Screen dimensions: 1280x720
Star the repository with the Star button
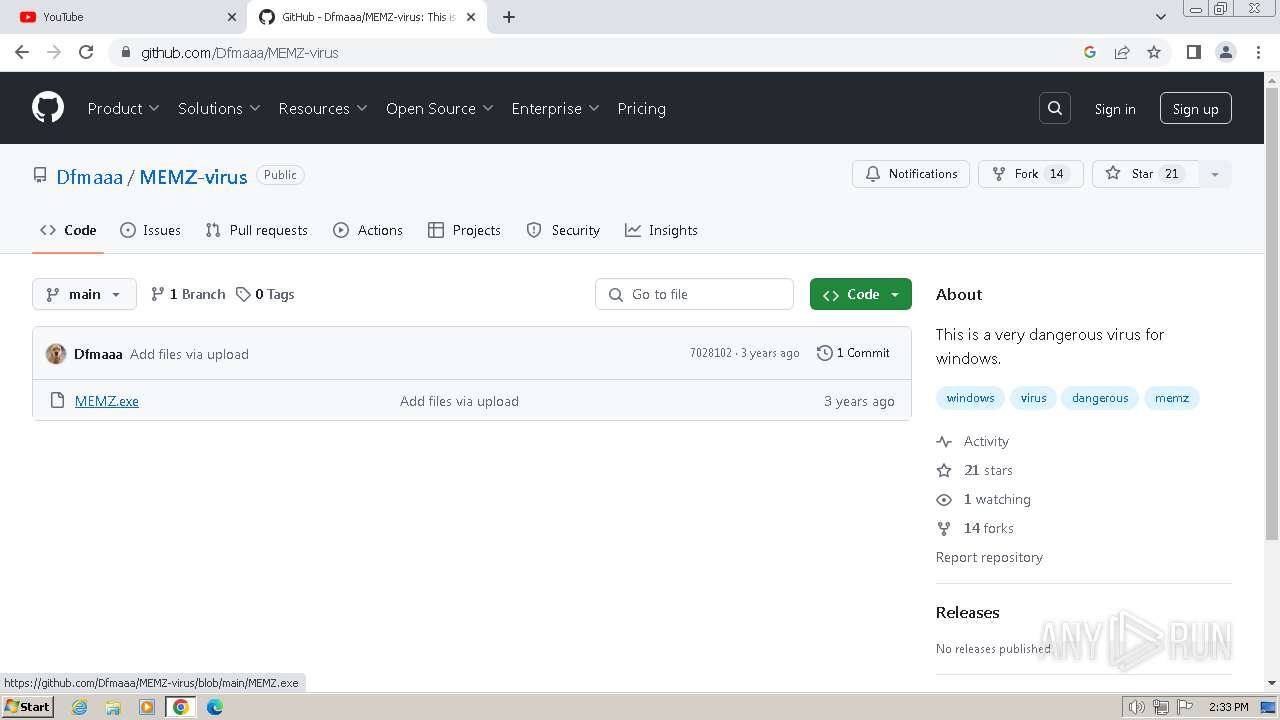click(x=1145, y=174)
